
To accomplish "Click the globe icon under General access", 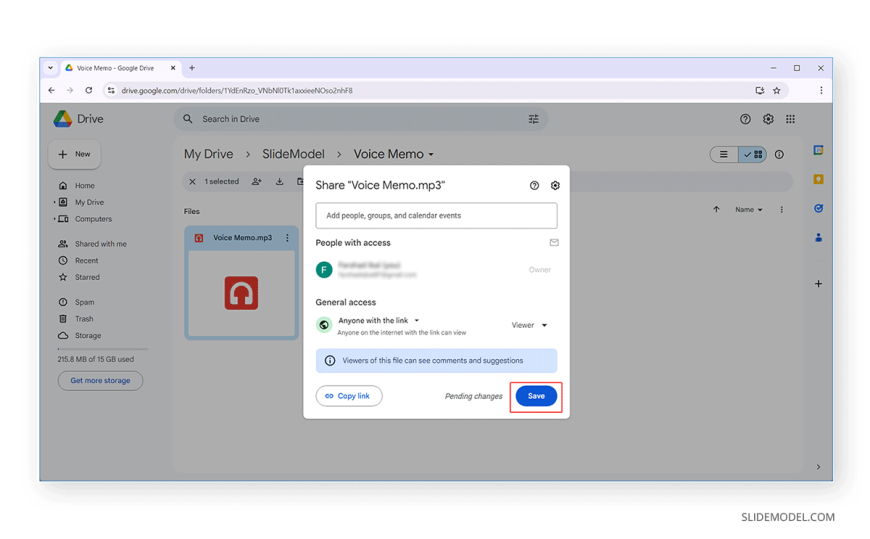I will 324,325.
